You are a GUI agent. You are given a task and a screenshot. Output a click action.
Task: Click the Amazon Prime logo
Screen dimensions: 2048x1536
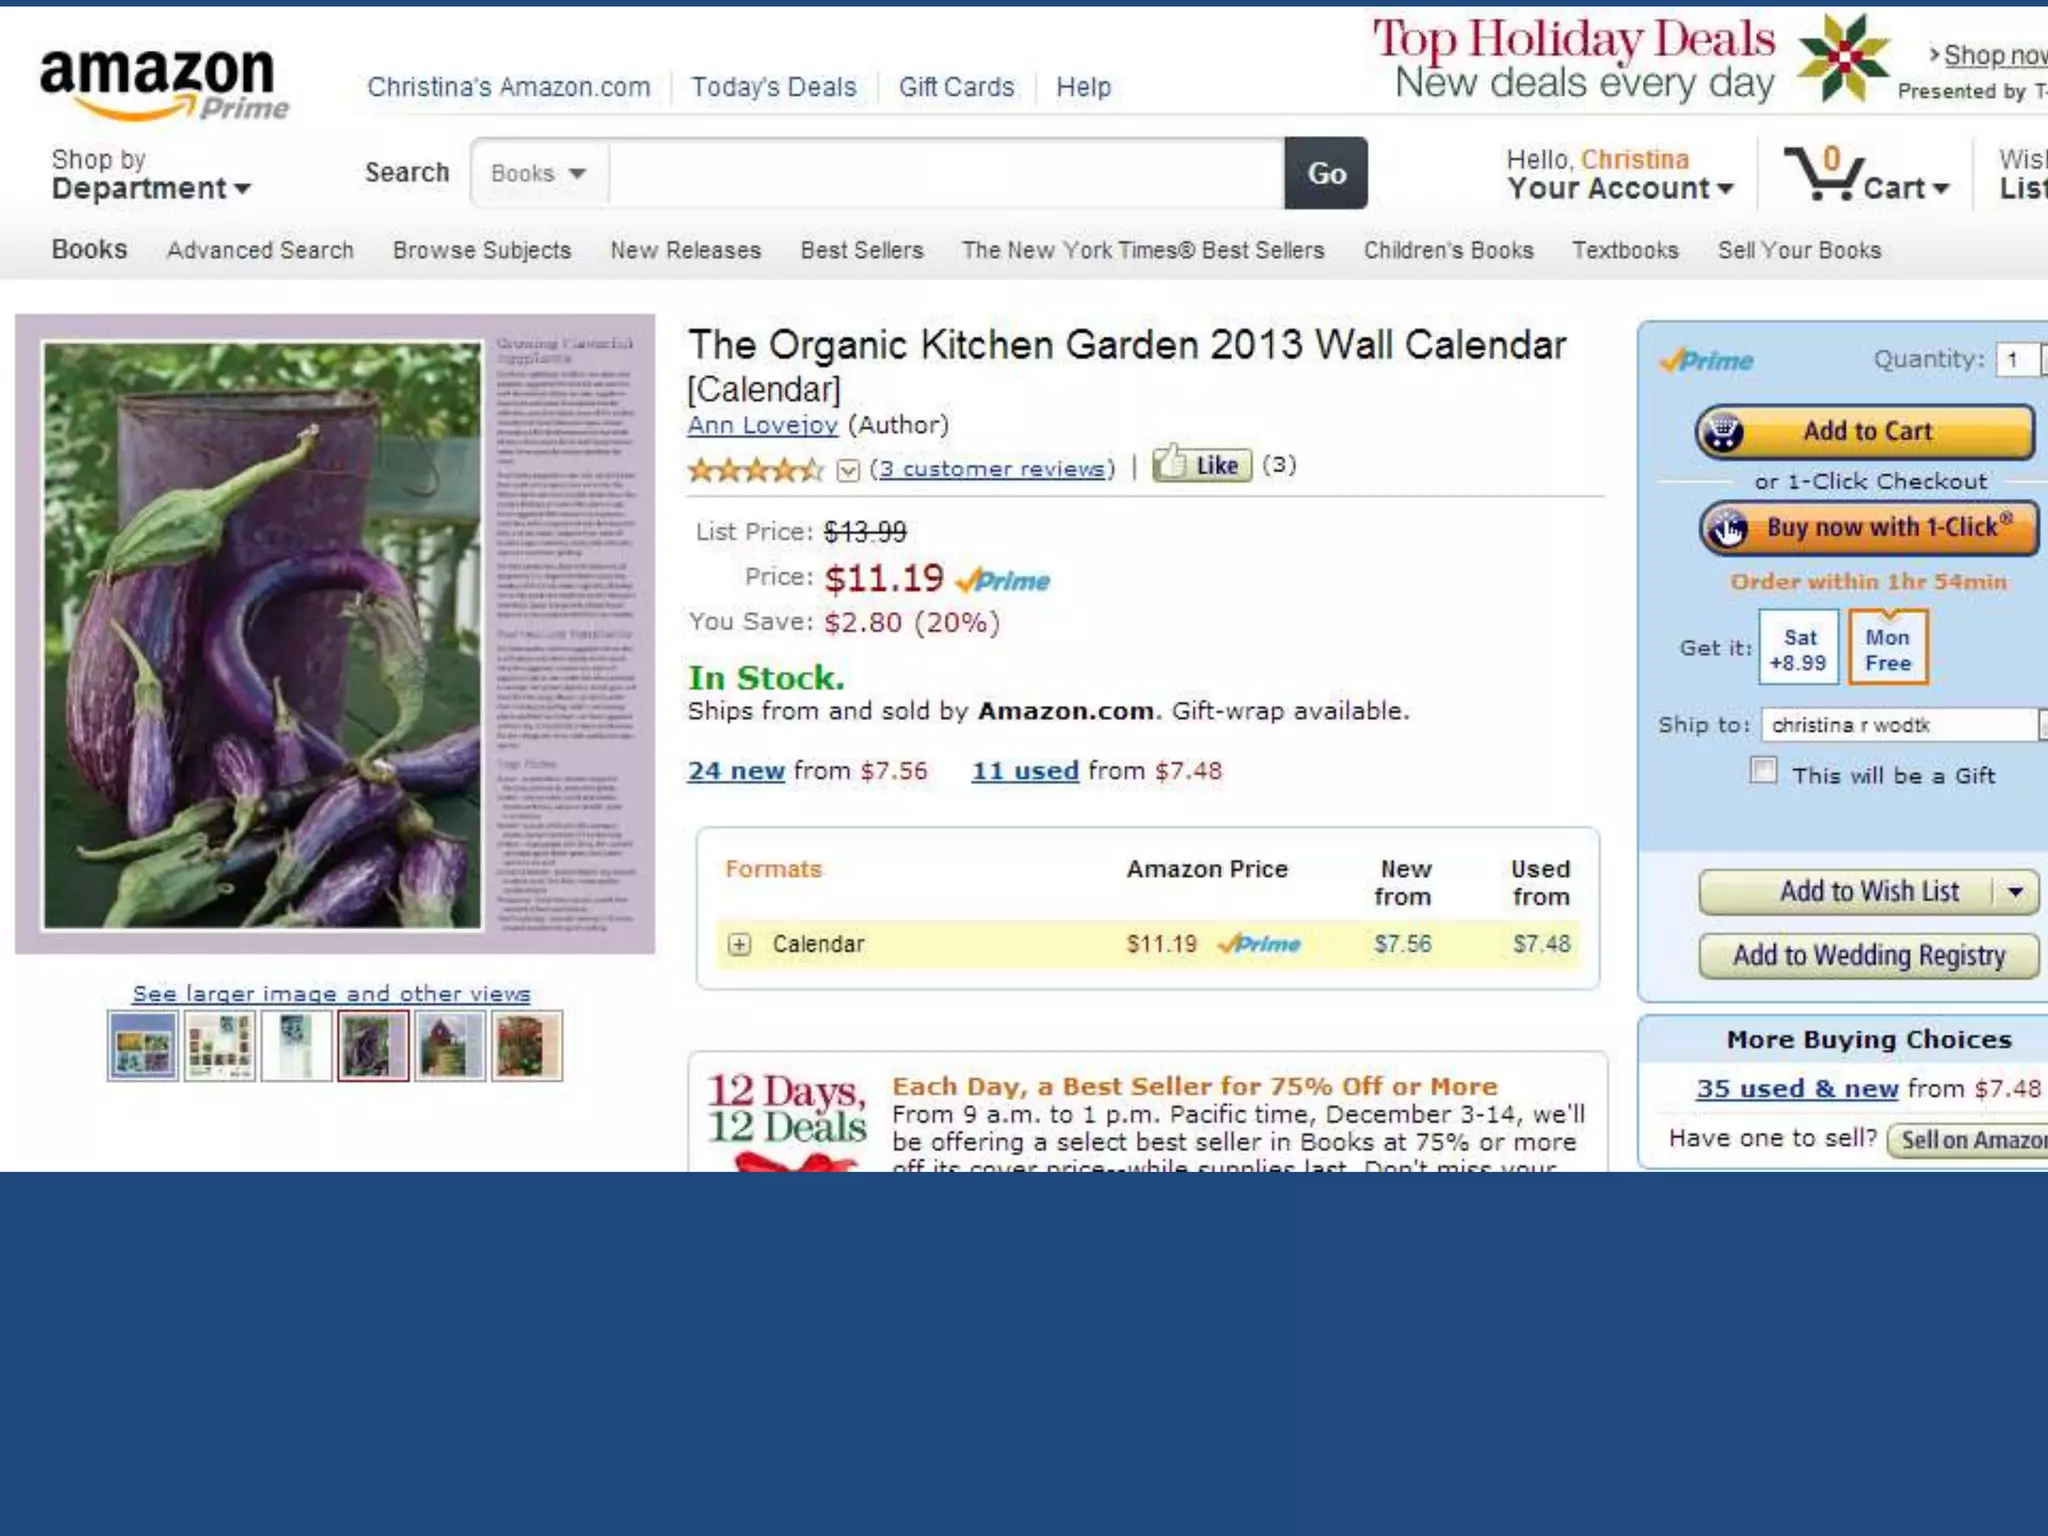click(164, 84)
